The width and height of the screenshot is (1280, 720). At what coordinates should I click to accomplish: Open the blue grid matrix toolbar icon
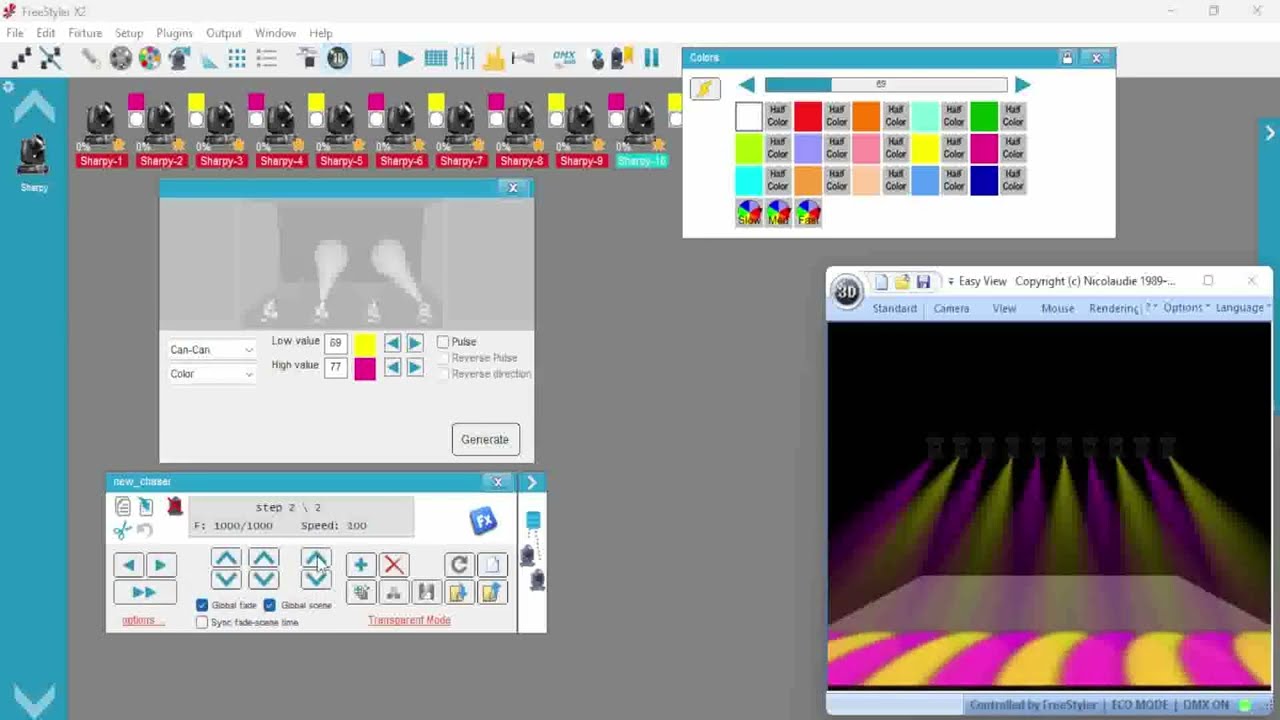[x=435, y=59]
